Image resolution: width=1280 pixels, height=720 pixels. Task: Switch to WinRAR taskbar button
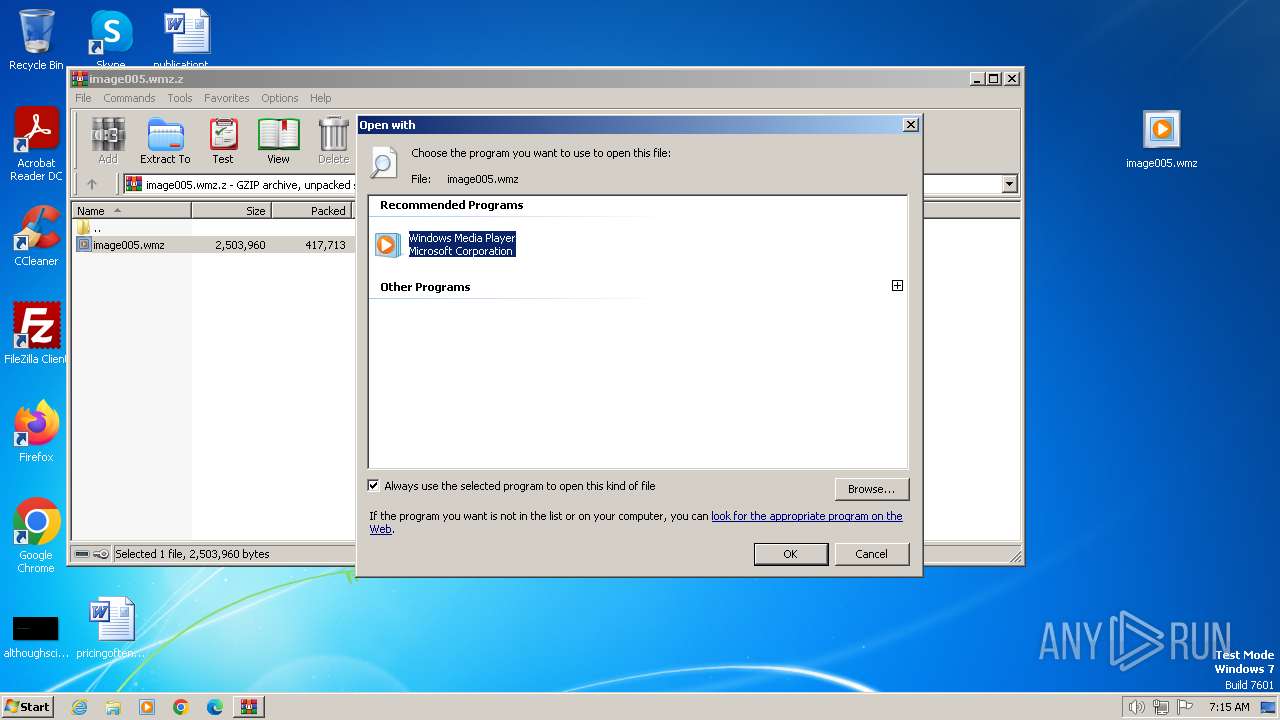(249, 707)
